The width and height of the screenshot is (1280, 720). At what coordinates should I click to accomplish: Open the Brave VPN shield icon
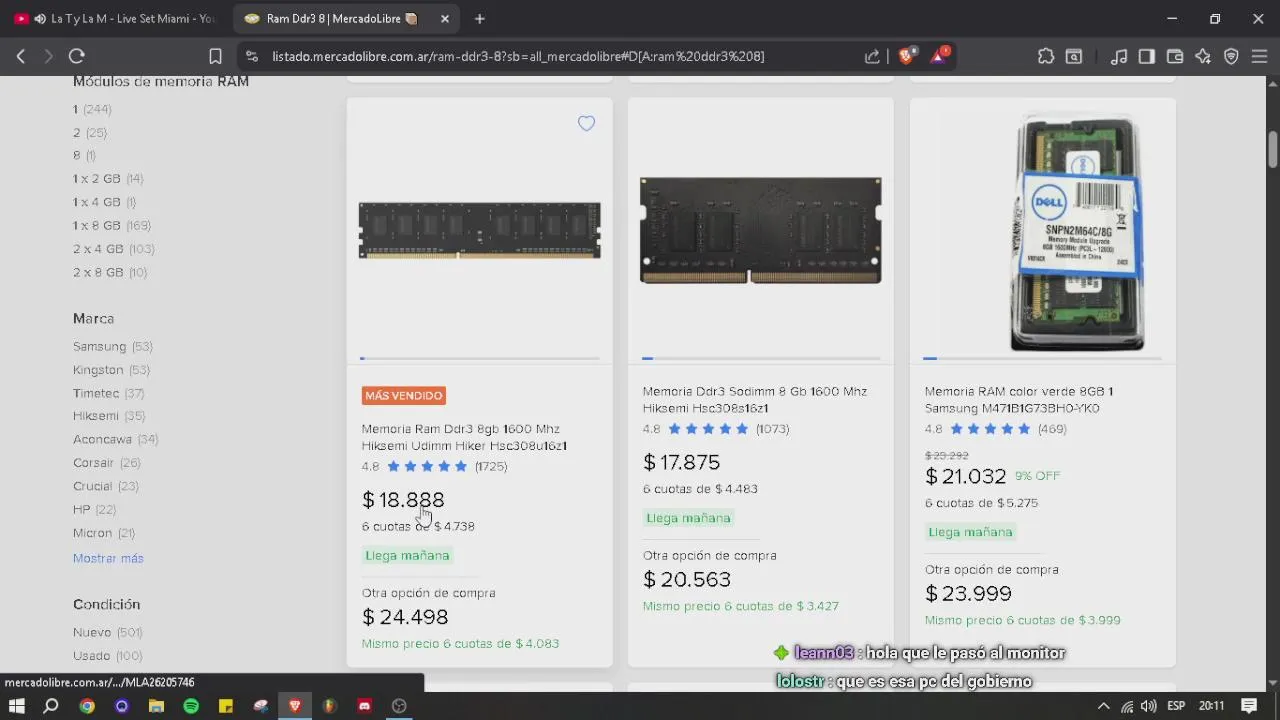point(1231,56)
